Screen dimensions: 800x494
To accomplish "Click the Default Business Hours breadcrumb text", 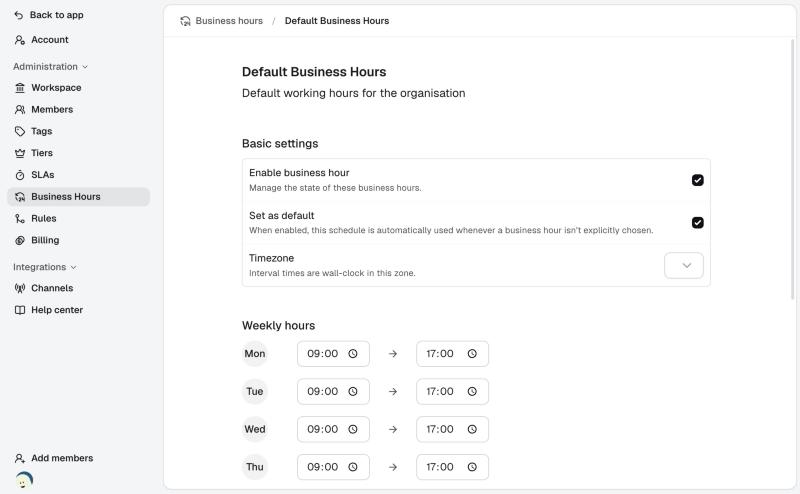I will pyautogui.click(x=337, y=21).
